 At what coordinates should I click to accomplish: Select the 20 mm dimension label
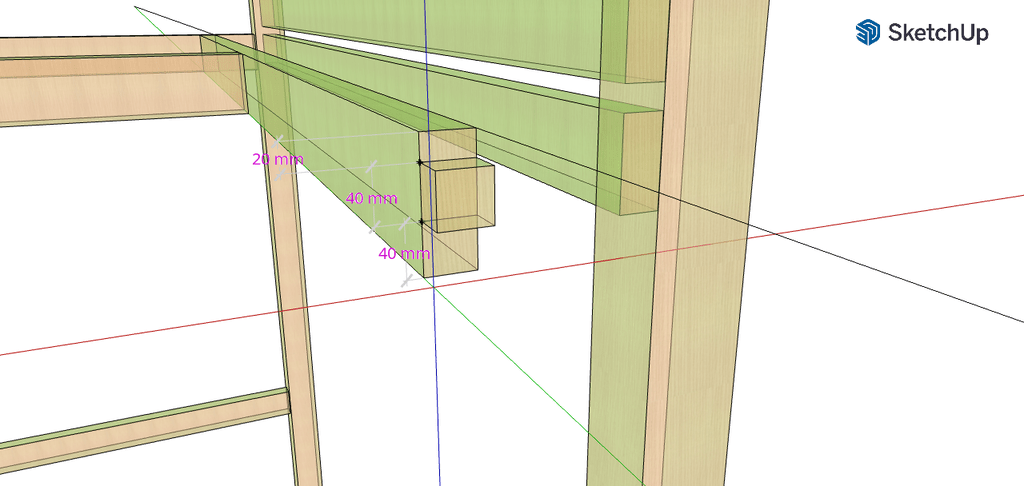[278, 159]
